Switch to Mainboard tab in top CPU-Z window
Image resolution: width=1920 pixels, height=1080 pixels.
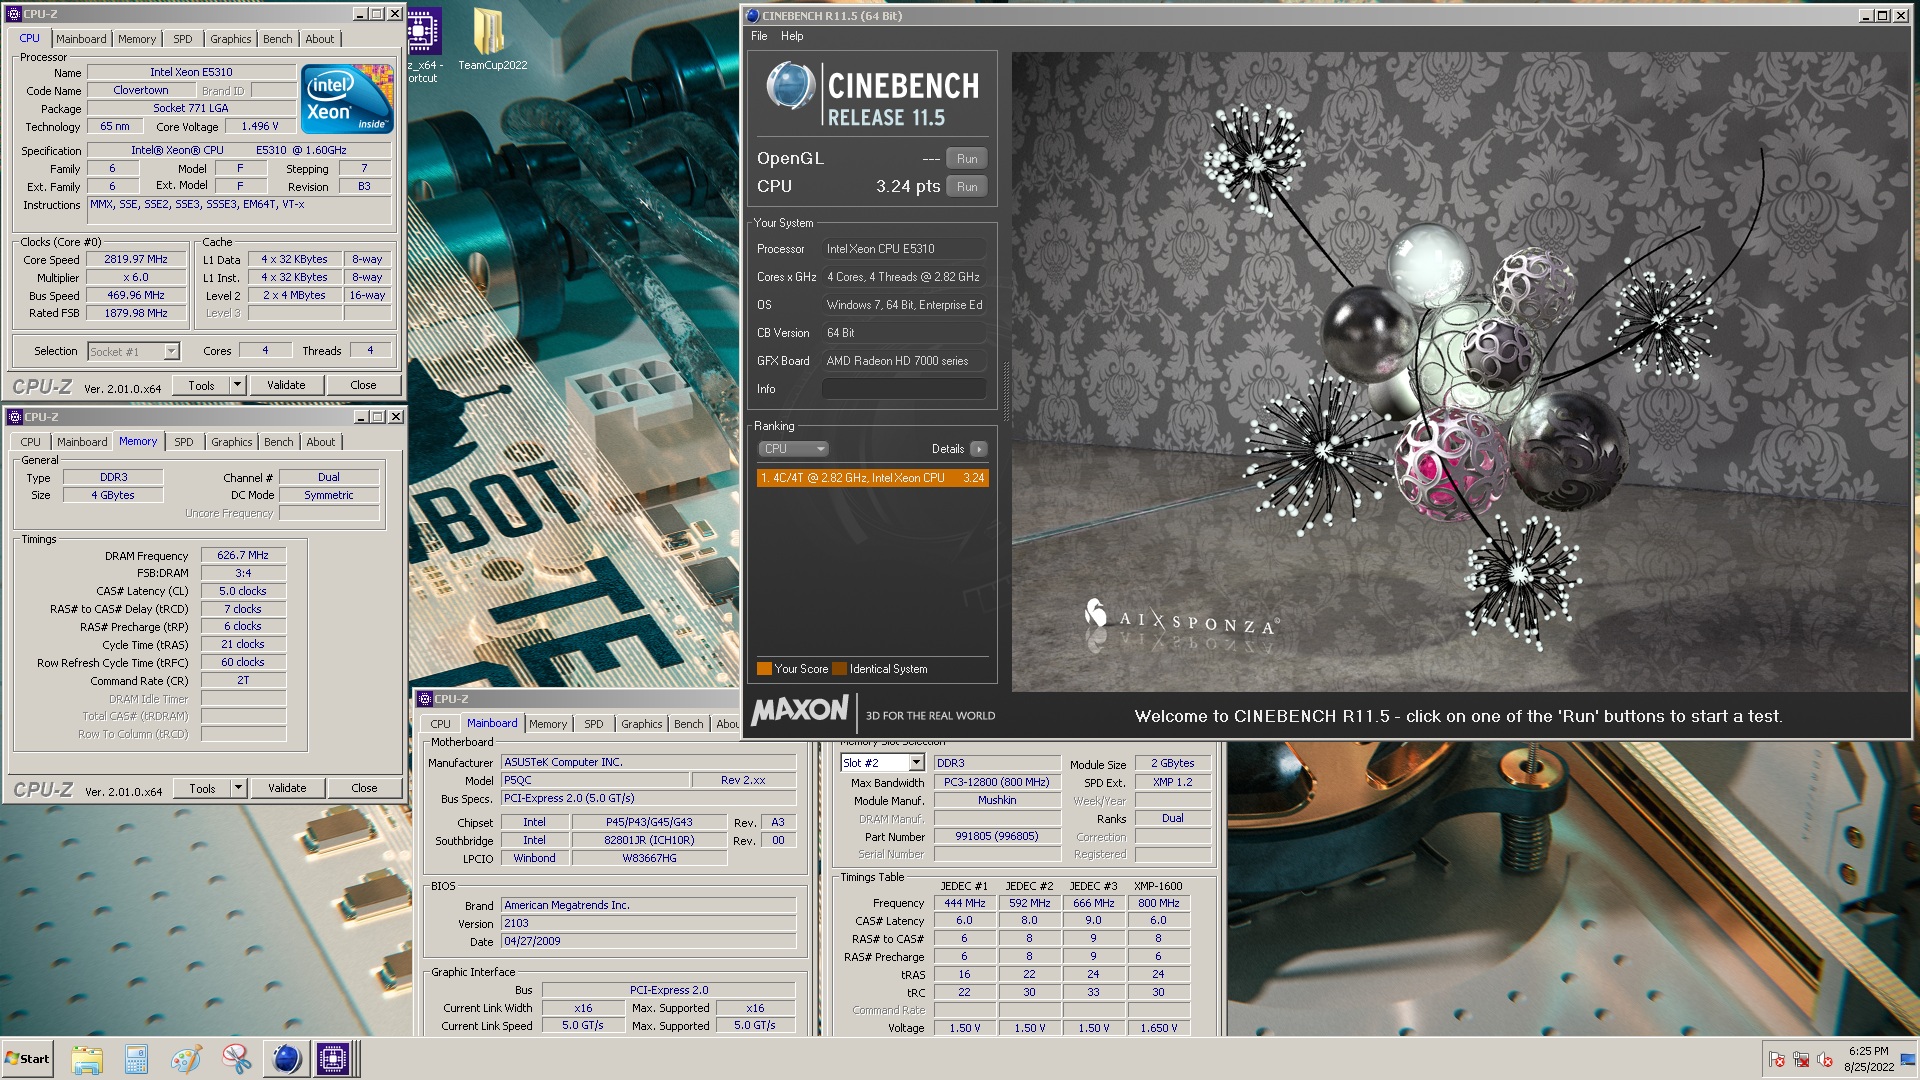tap(81, 39)
